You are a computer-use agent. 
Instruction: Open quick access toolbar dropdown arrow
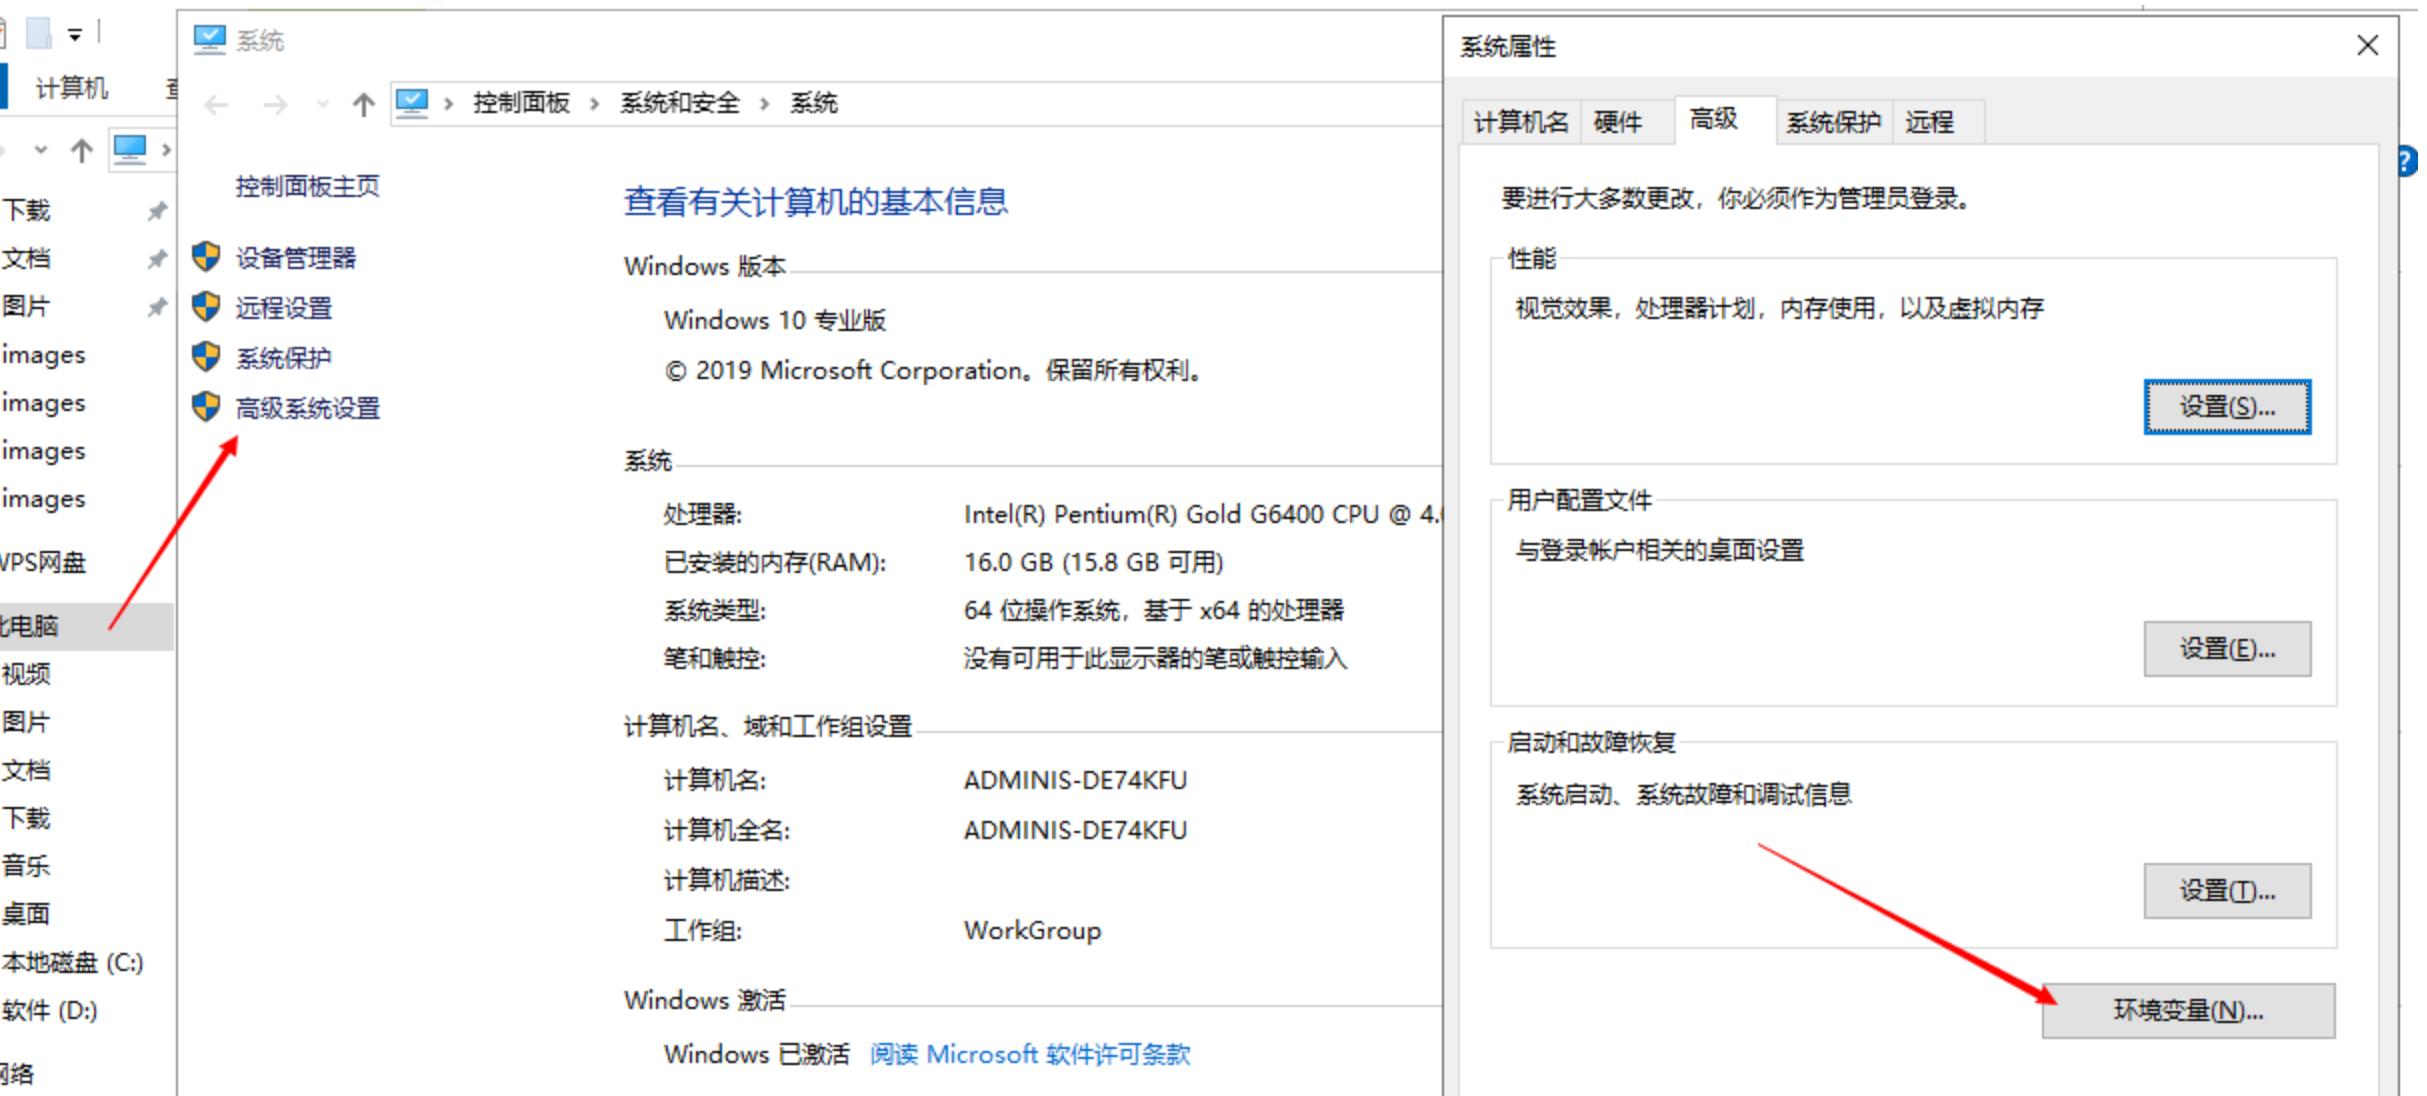tap(75, 35)
